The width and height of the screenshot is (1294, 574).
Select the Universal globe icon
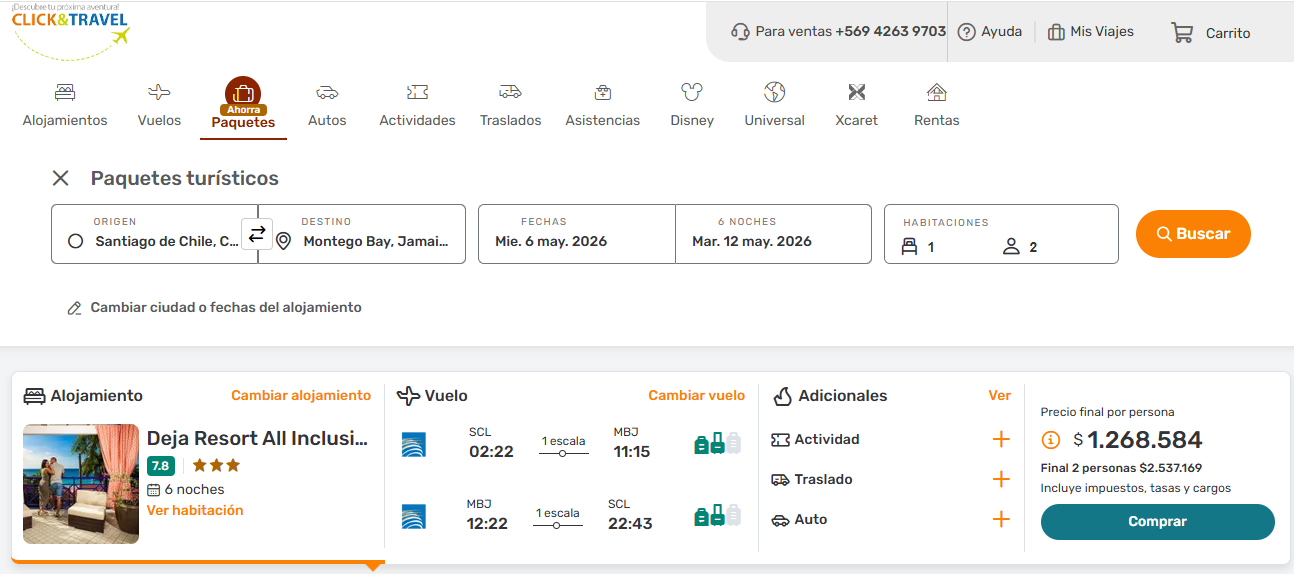coord(774,93)
